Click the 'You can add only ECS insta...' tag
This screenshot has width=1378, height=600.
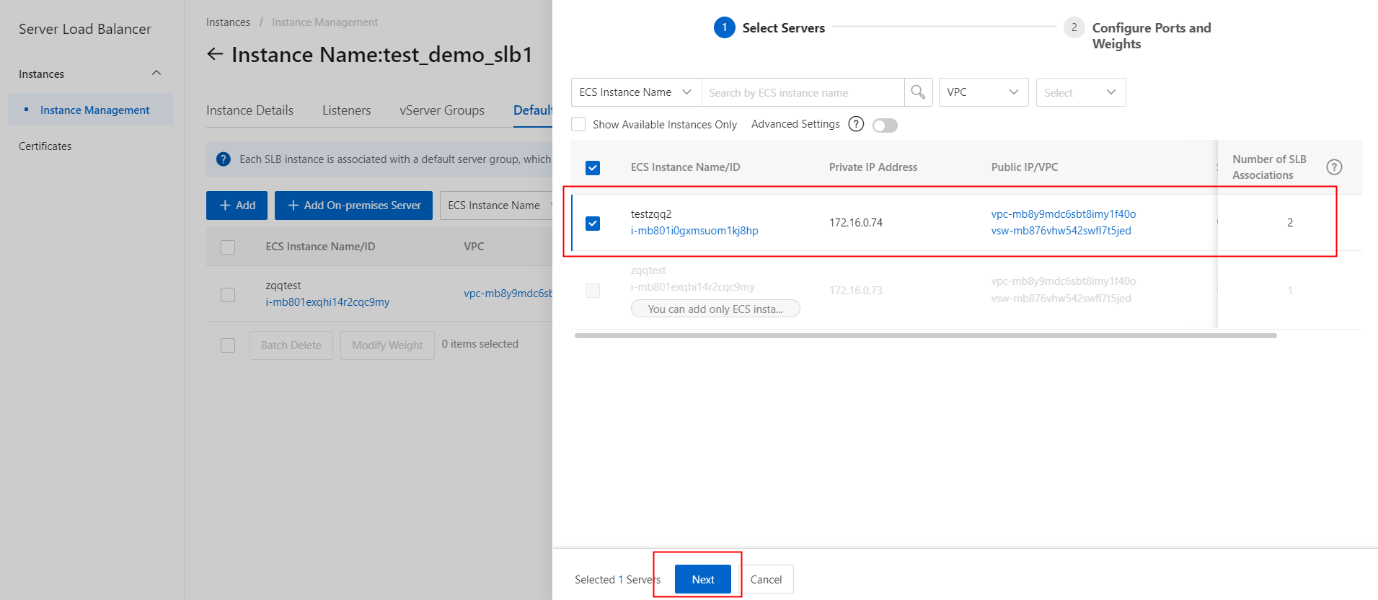[715, 309]
